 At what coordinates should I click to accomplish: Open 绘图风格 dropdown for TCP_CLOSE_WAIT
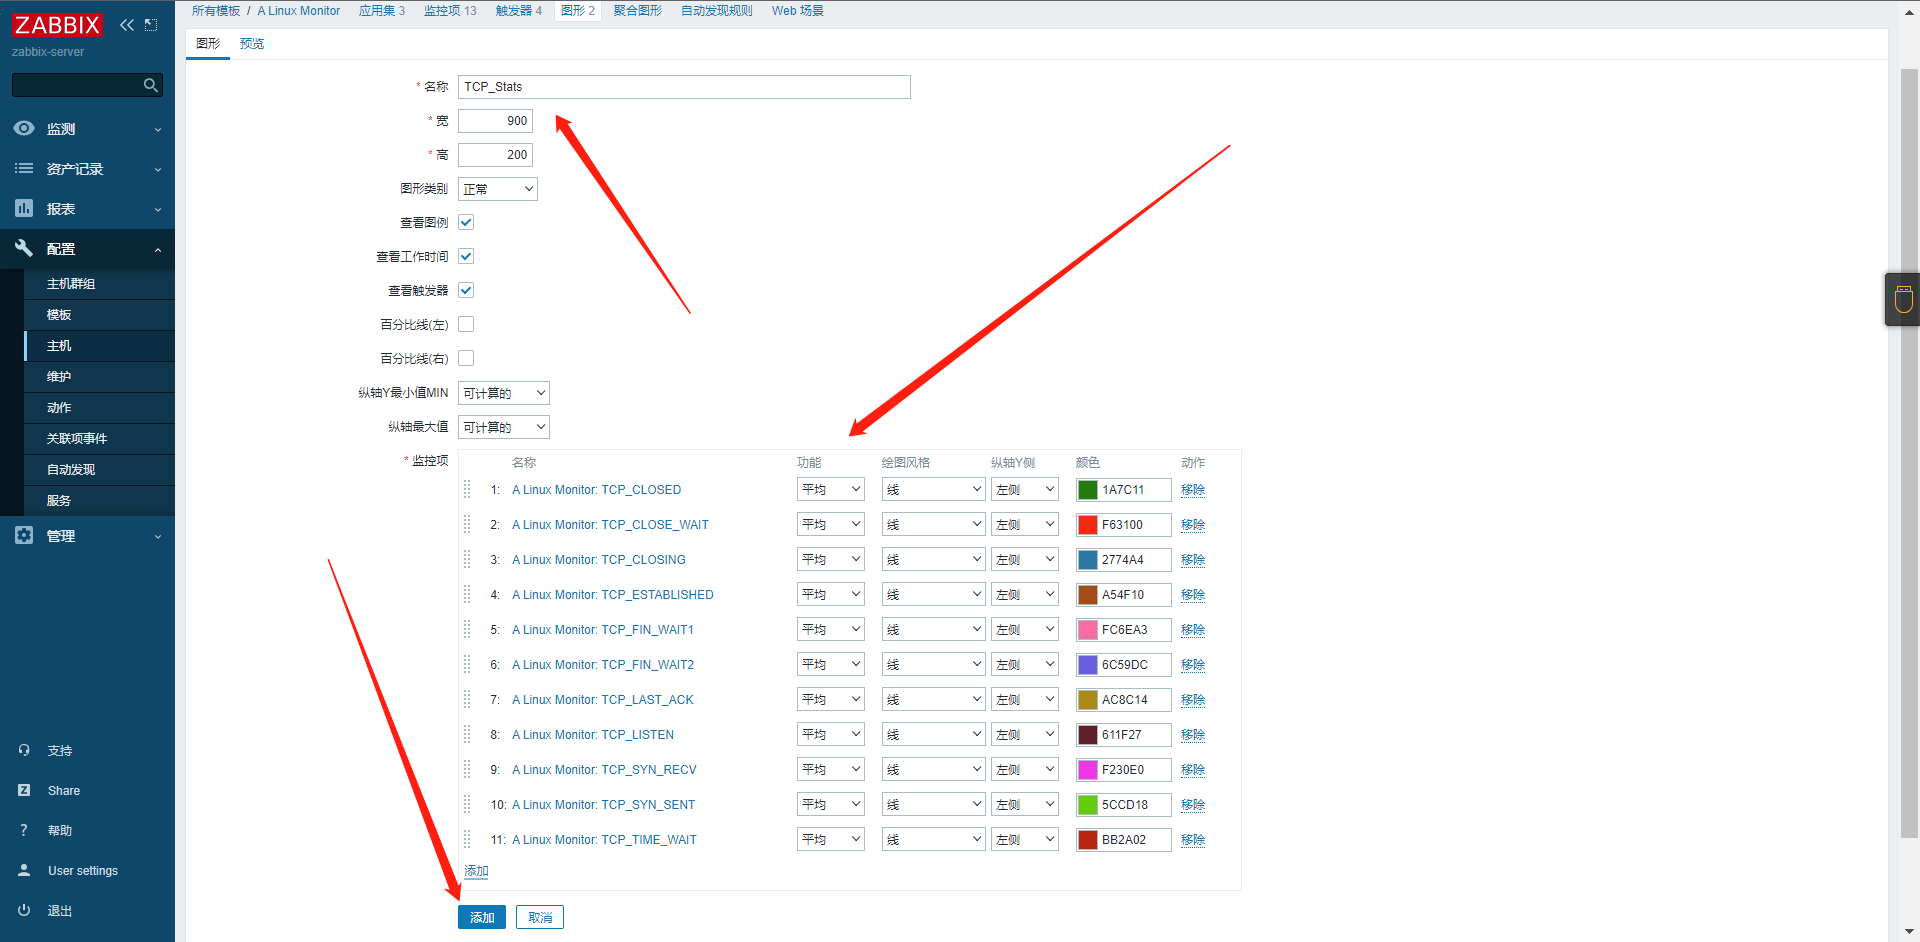[934, 524]
